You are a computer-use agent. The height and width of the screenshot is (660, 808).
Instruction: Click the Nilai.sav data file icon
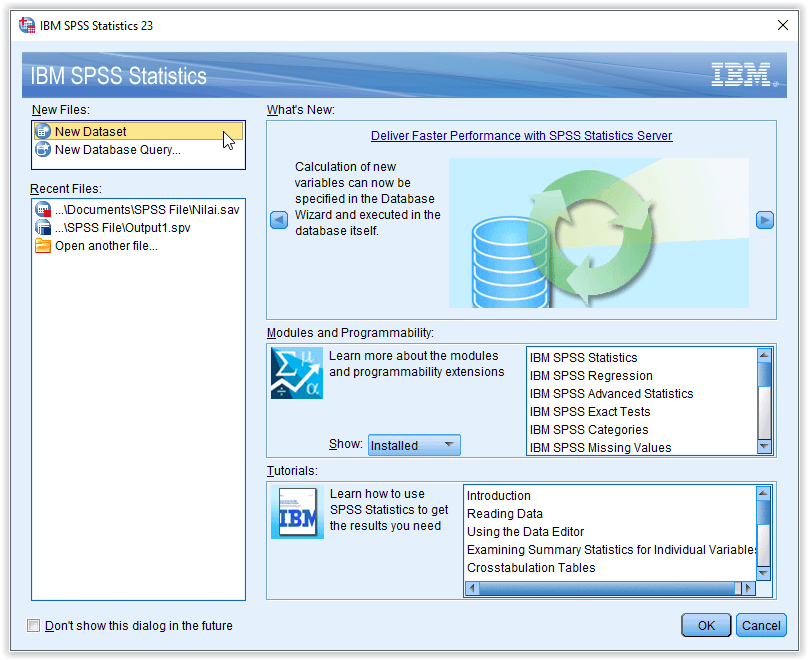[x=43, y=209]
